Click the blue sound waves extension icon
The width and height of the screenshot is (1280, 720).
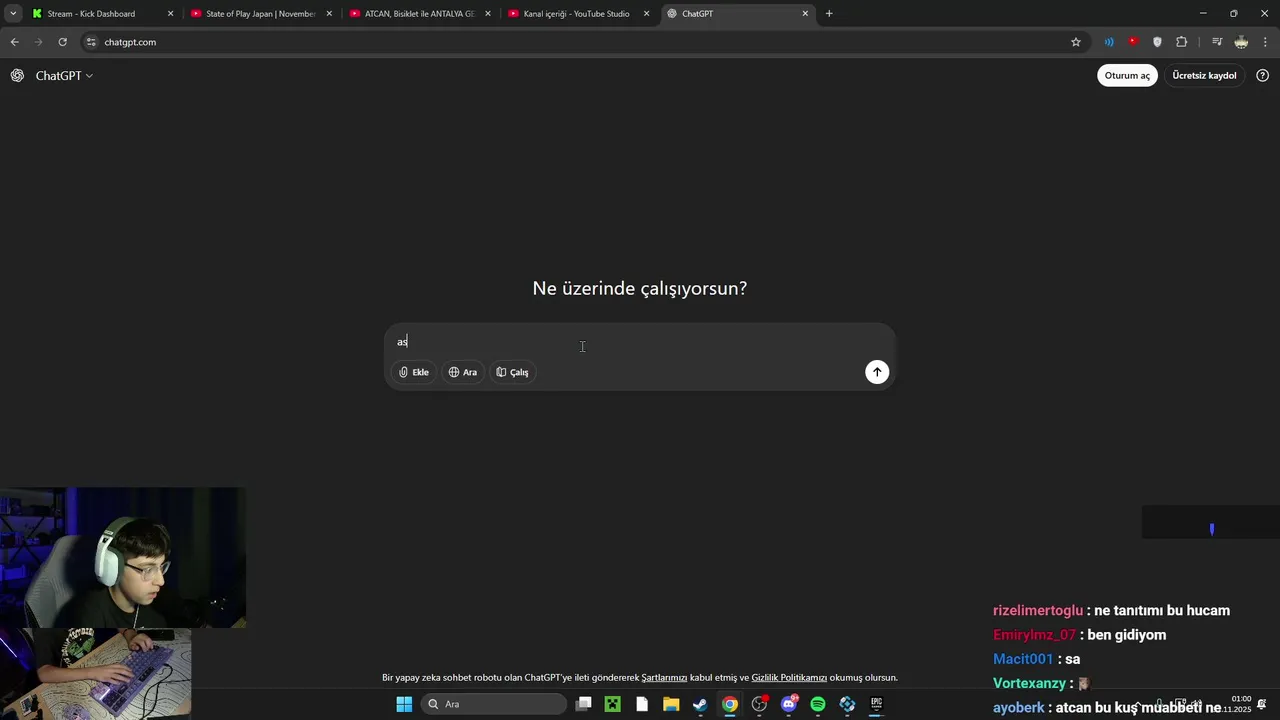click(x=1109, y=42)
